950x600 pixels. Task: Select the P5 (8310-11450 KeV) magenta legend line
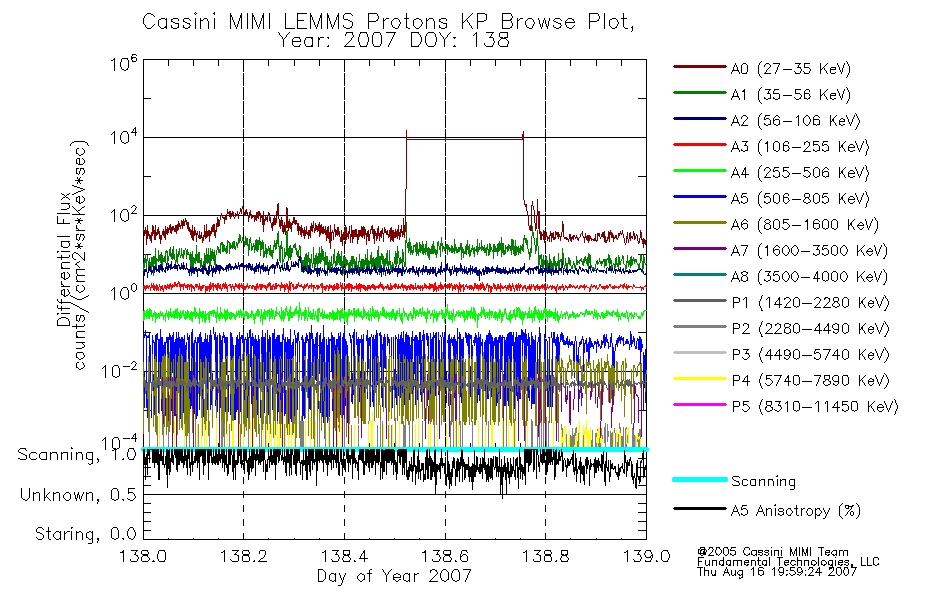pos(700,405)
